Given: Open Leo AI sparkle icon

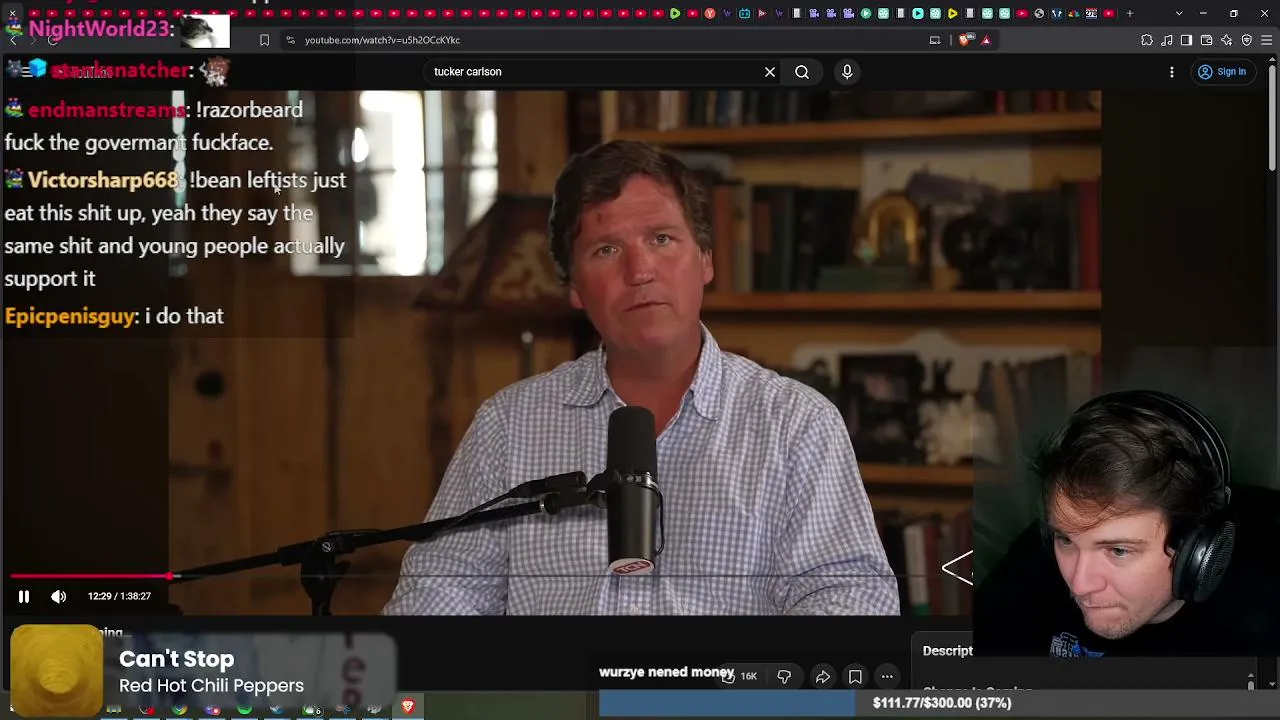Looking at the screenshot, I should pyautogui.click(x=1227, y=40).
